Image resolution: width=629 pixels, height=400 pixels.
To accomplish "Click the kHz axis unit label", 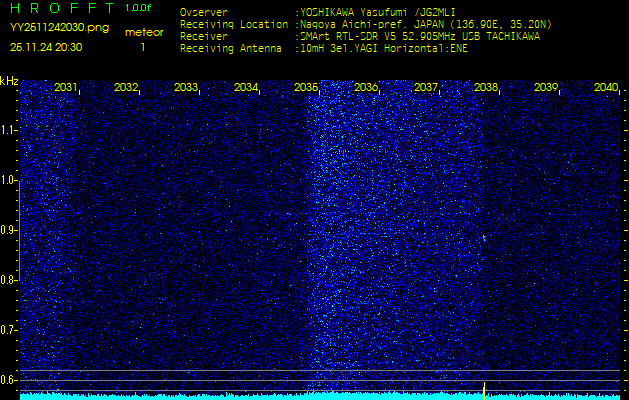I will [9, 81].
